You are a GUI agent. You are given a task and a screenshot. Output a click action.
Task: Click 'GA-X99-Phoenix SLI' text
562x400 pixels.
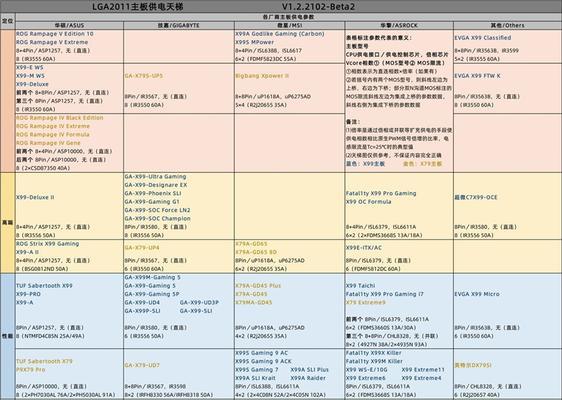click(153, 193)
